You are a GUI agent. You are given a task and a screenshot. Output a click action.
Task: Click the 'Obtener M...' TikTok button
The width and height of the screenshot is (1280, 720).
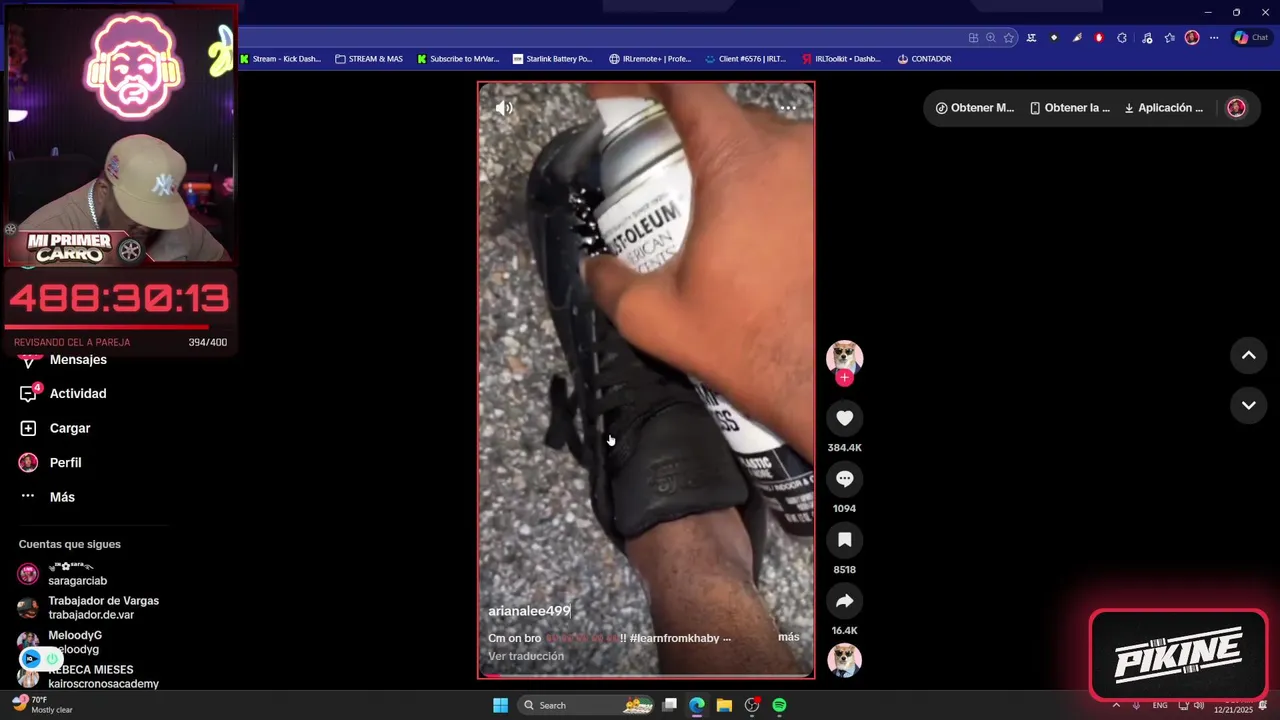[x=975, y=108]
